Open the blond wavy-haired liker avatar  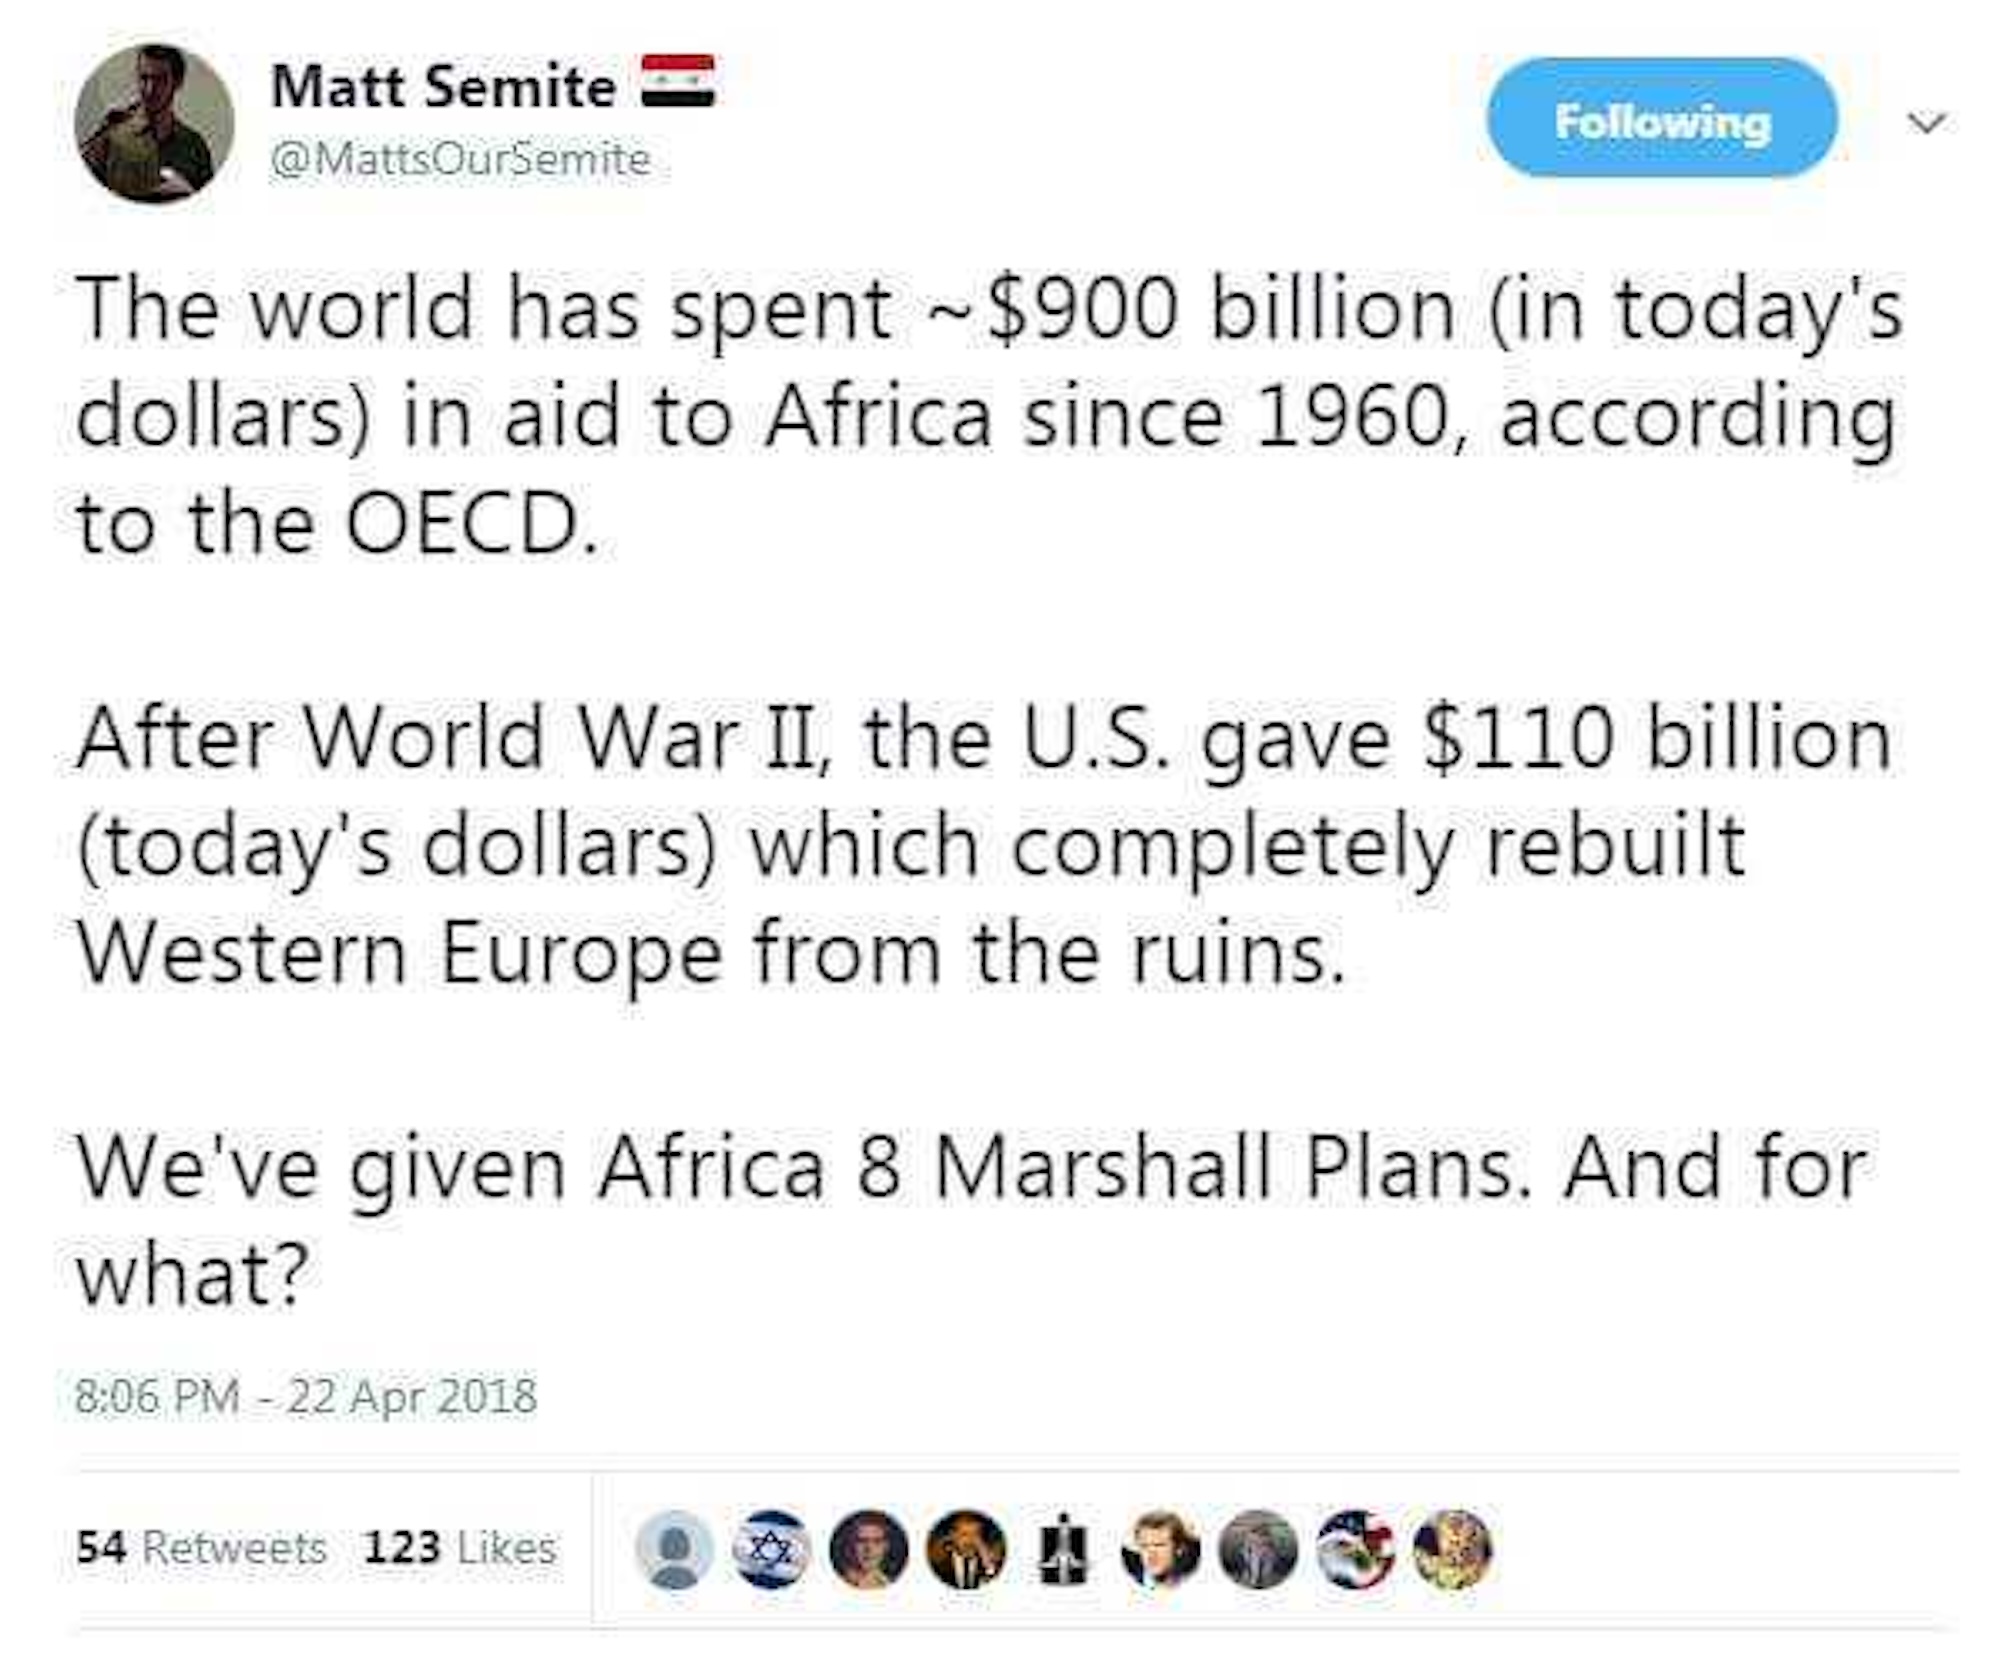1160,1549
